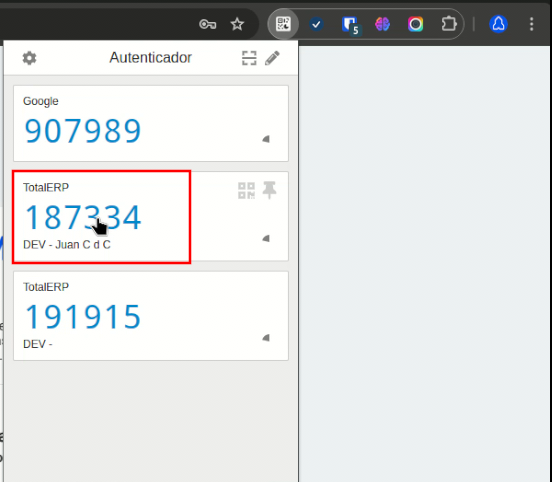Copy the Google code 907989
This screenshot has width=552, height=482.
coord(83,131)
